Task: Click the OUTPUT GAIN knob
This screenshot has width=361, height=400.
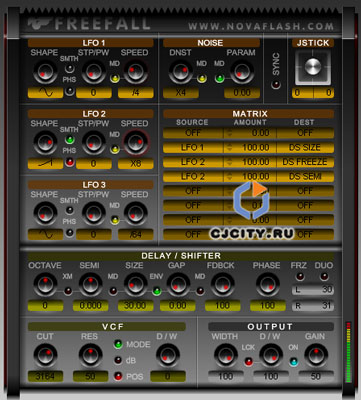Action: click(316, 355)
